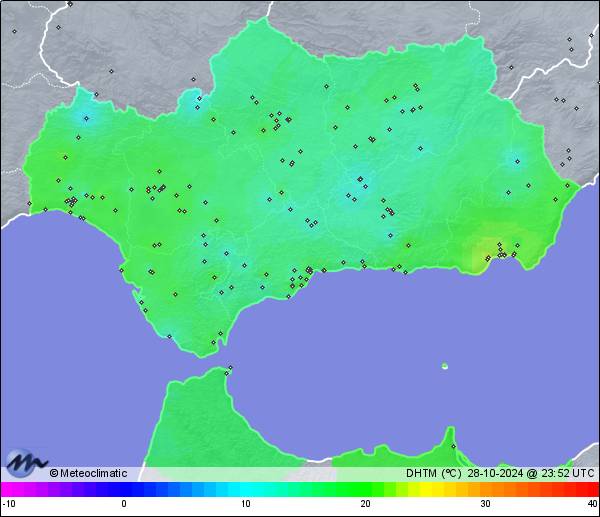Click the '-10' temperature scale label

click(x=9, y=504)
